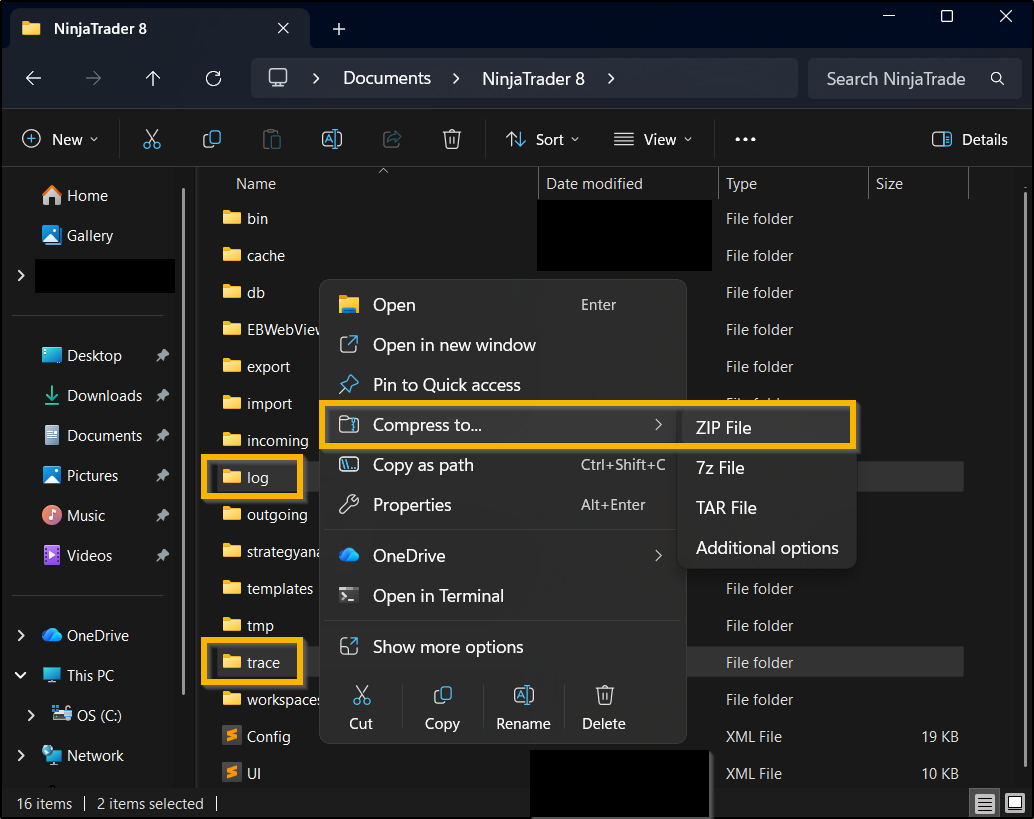
Task: Select the cache folder
Action: tap(253, 255)
